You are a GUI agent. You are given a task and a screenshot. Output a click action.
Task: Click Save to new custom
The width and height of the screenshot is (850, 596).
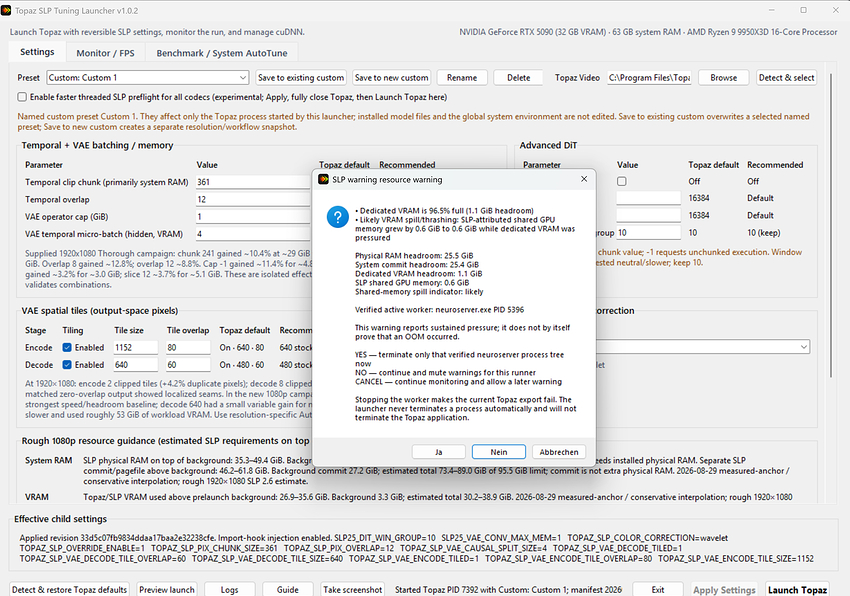(391, 78)
